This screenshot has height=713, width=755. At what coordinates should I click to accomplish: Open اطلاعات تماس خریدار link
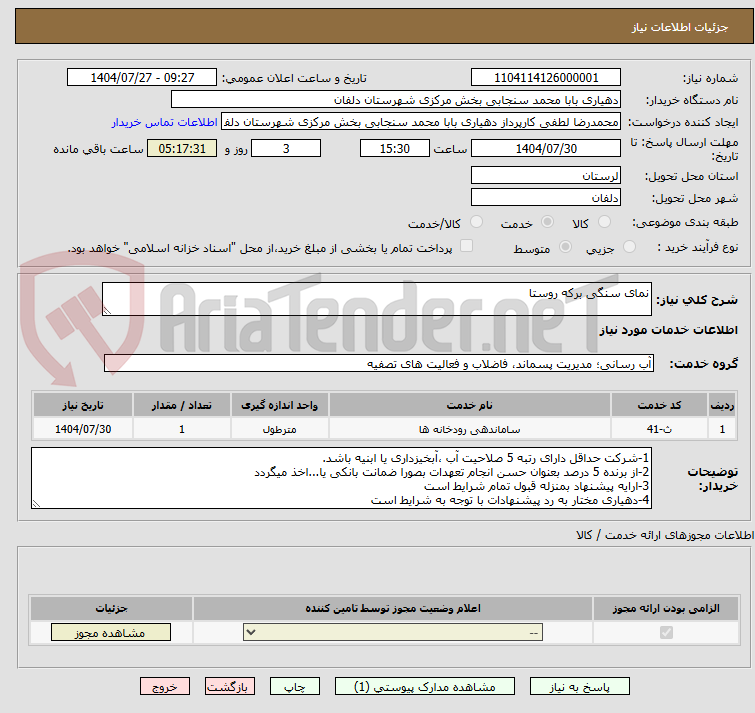(164, 122)
